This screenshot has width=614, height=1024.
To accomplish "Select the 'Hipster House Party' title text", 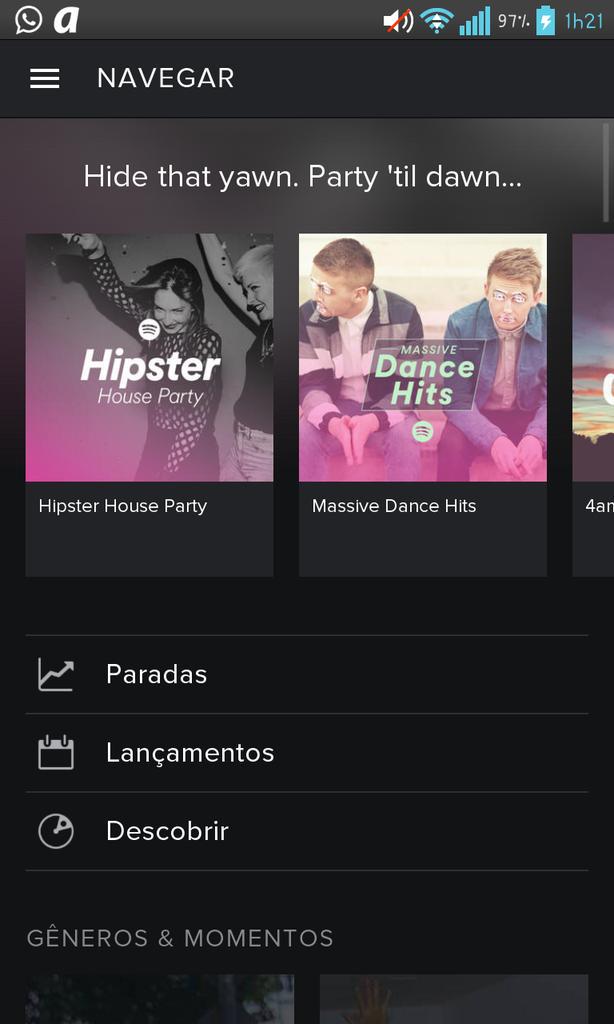I will coord(123,506).
